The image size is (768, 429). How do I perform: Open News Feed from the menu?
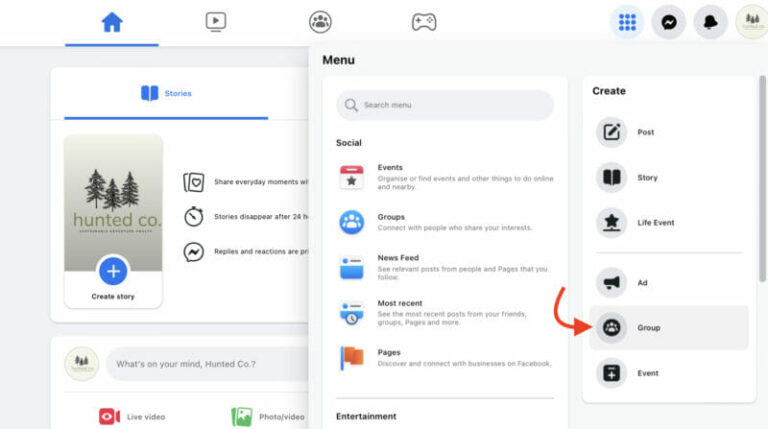(x=352, y=266)
